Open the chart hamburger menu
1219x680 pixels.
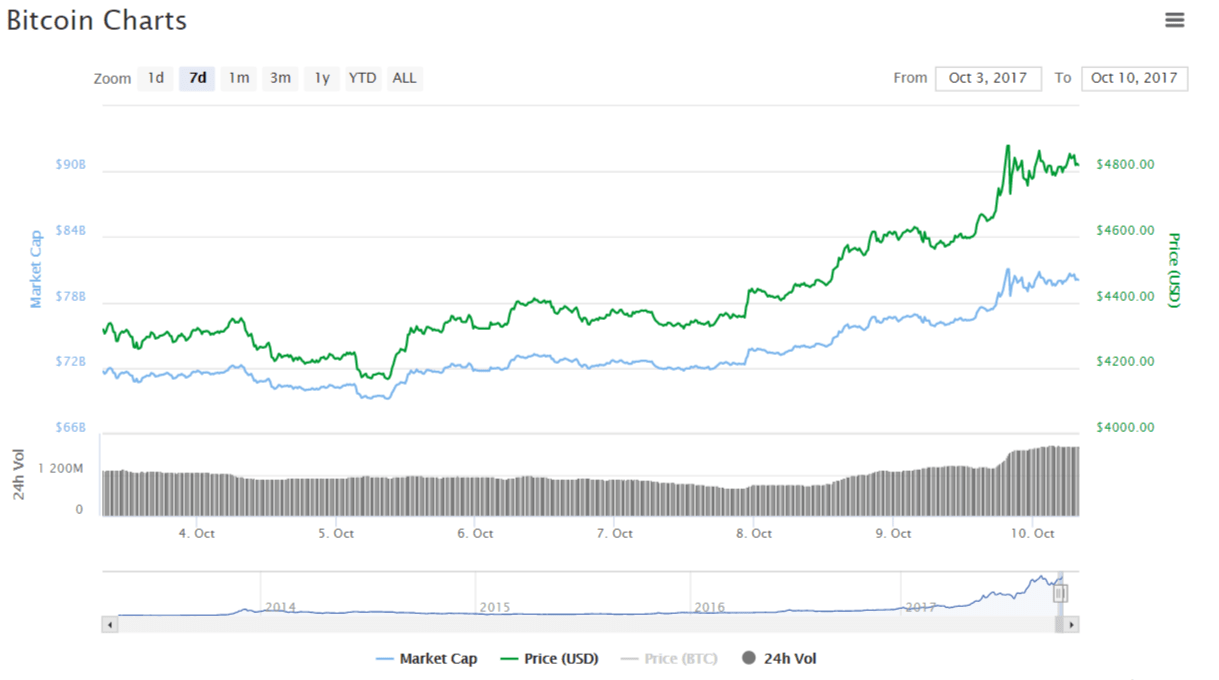point(1174,20)
